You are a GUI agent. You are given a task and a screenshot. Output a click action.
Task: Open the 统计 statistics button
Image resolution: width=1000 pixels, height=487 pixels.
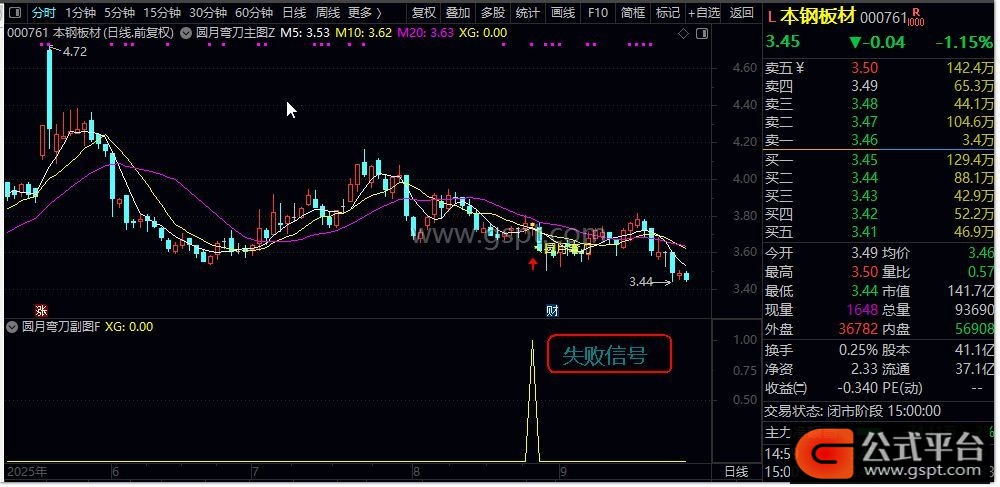click(527, 13)
